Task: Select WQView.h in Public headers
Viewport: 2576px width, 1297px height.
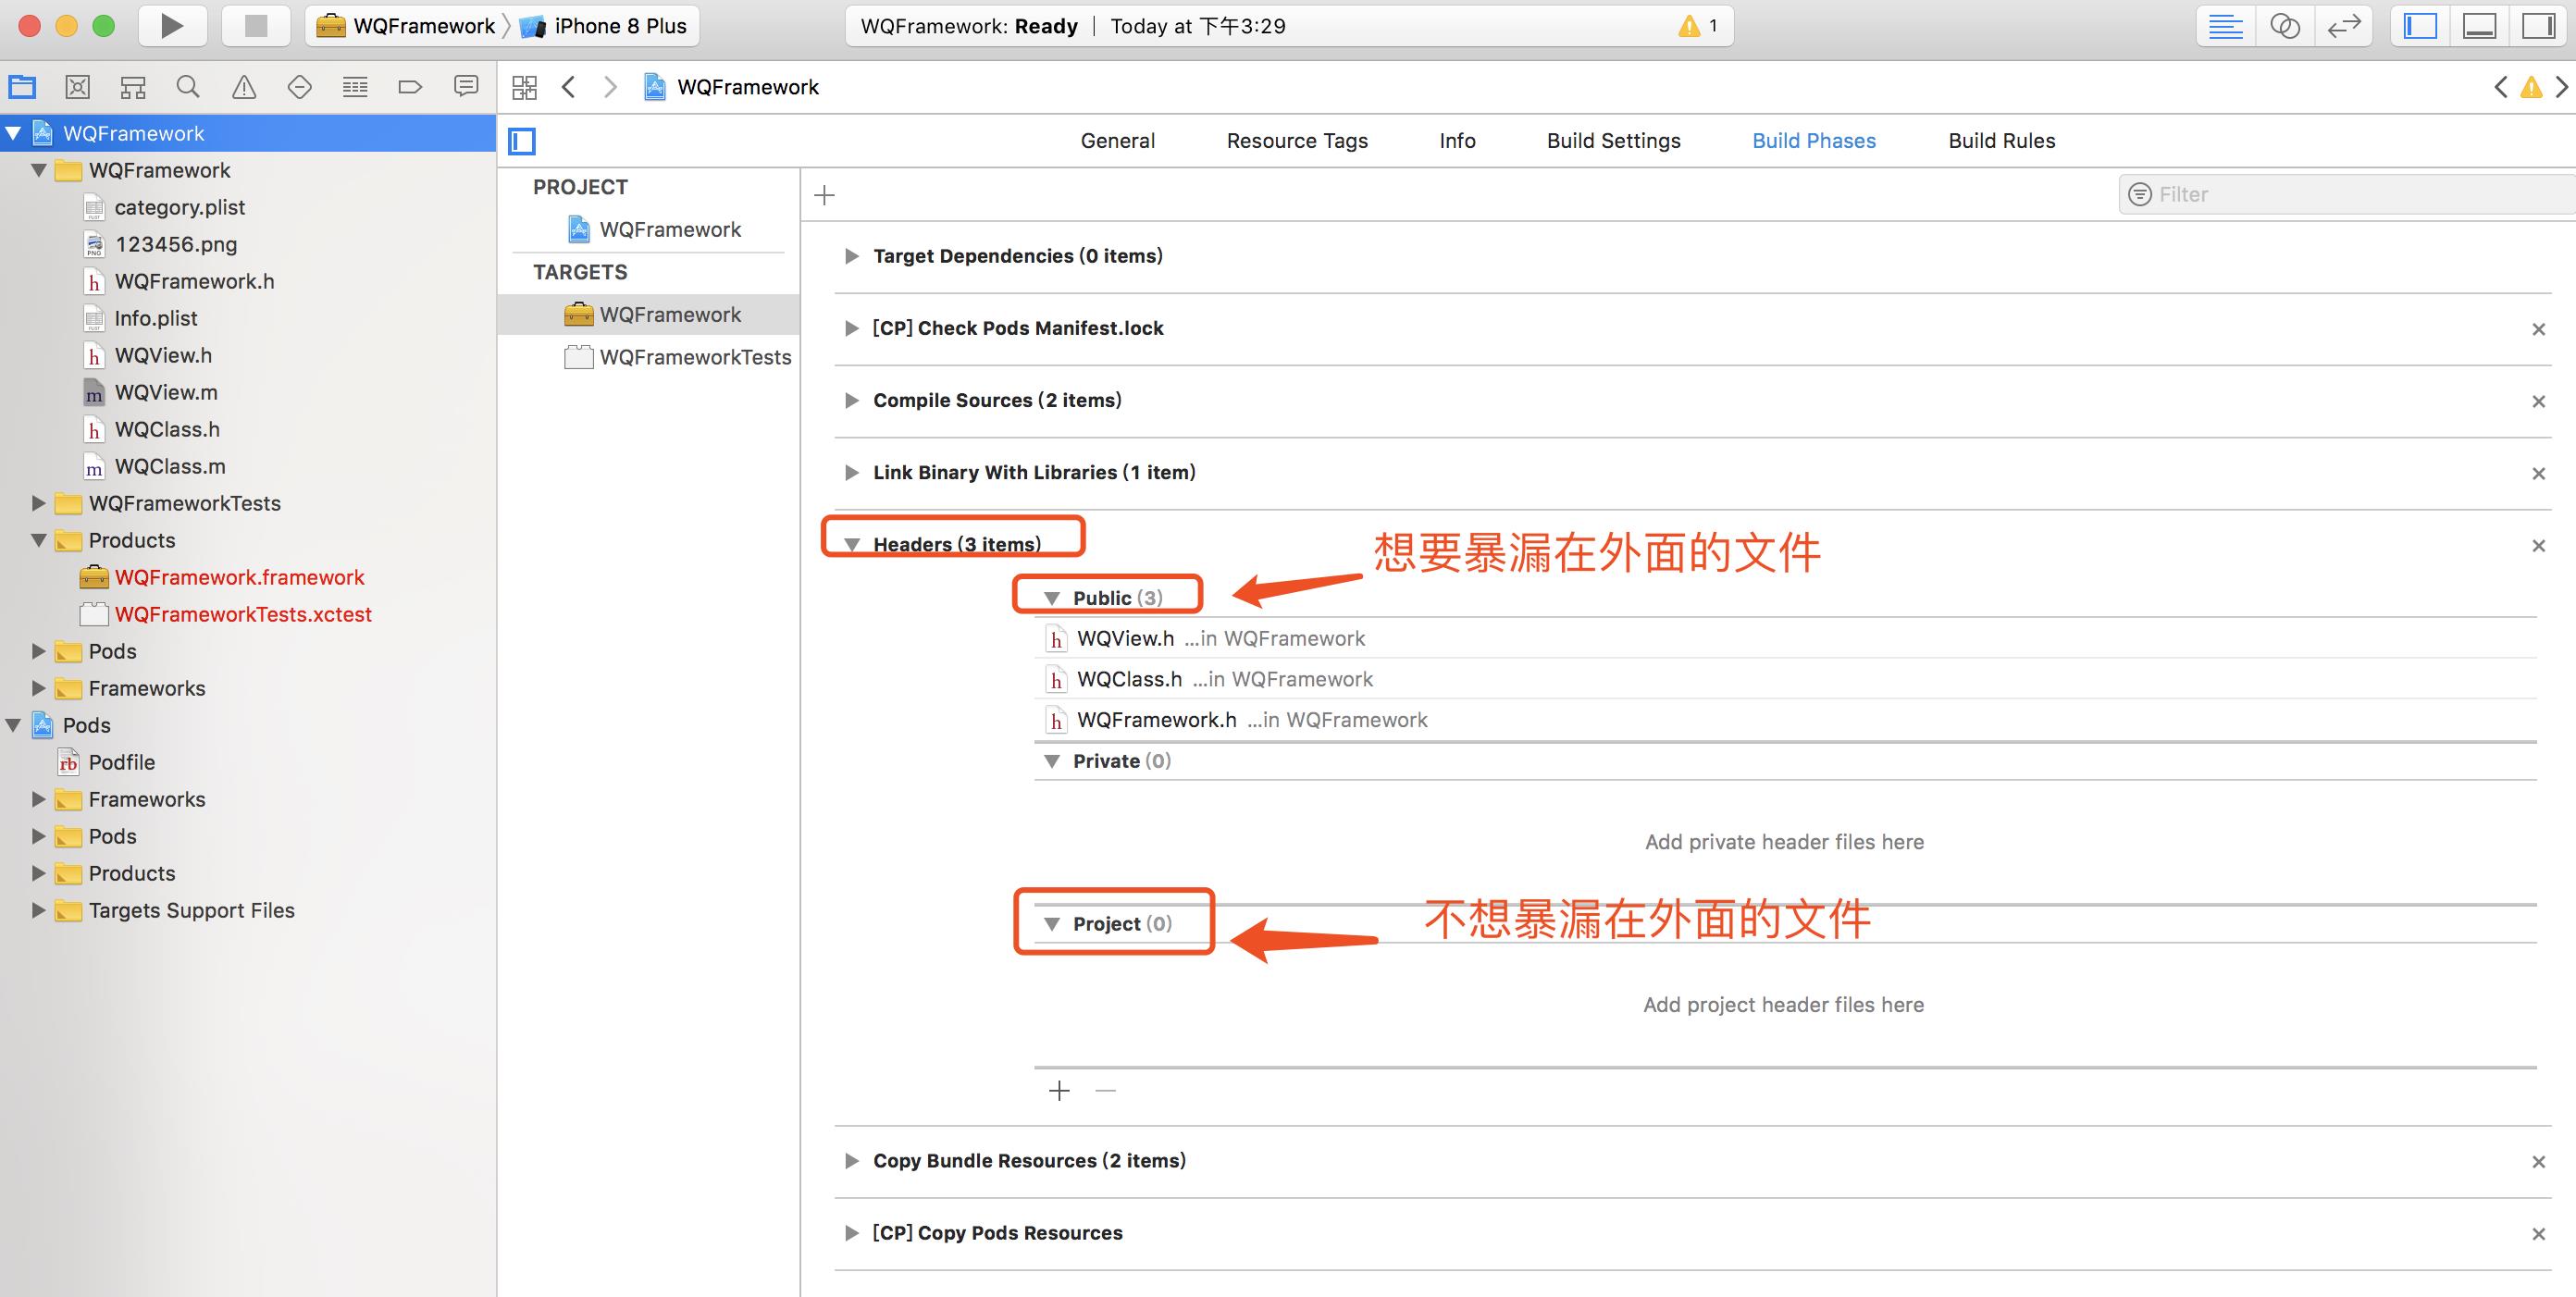Action: pos(1785,638)
